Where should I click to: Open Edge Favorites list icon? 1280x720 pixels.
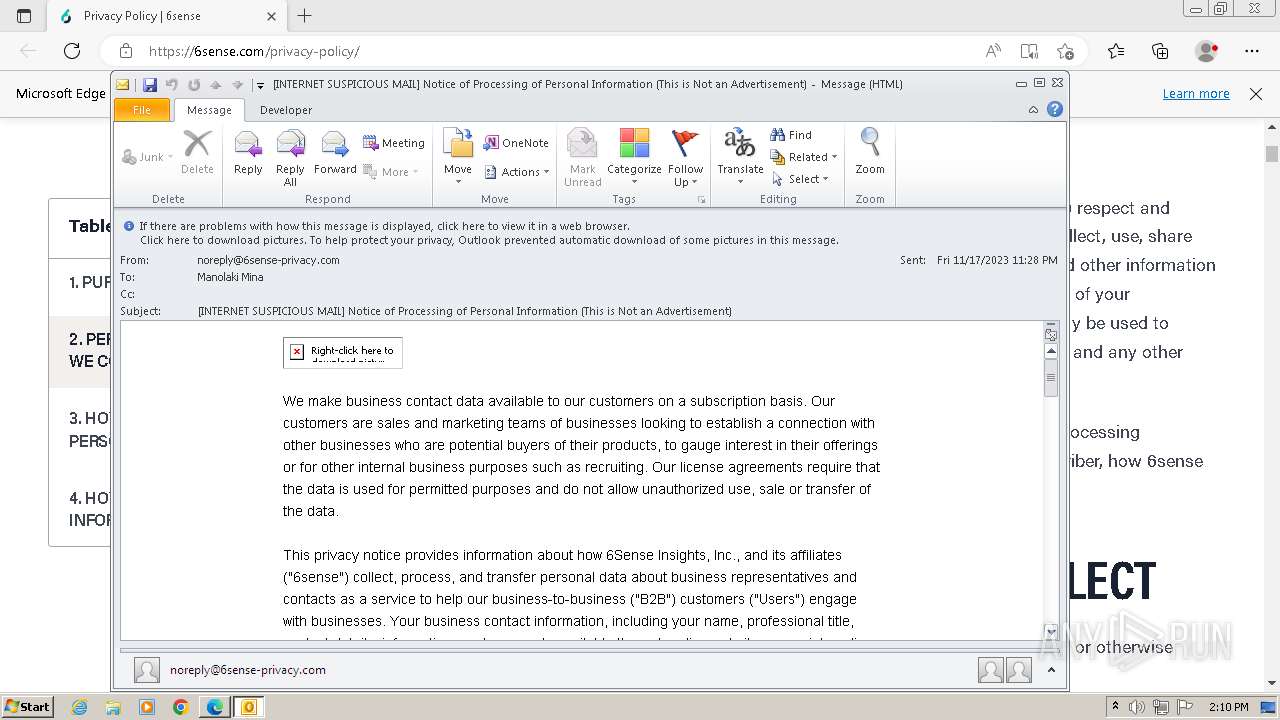coord(1116,51)
